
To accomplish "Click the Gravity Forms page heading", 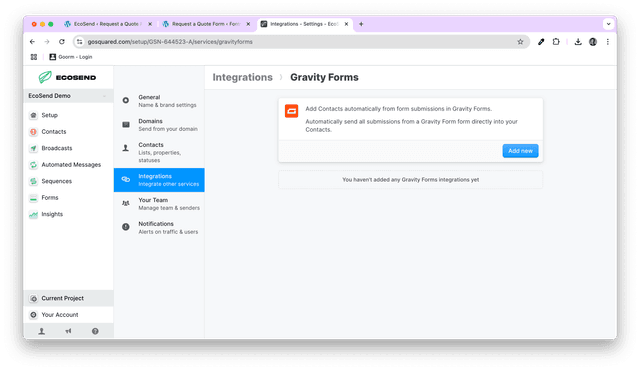I will tap(324, 77).
